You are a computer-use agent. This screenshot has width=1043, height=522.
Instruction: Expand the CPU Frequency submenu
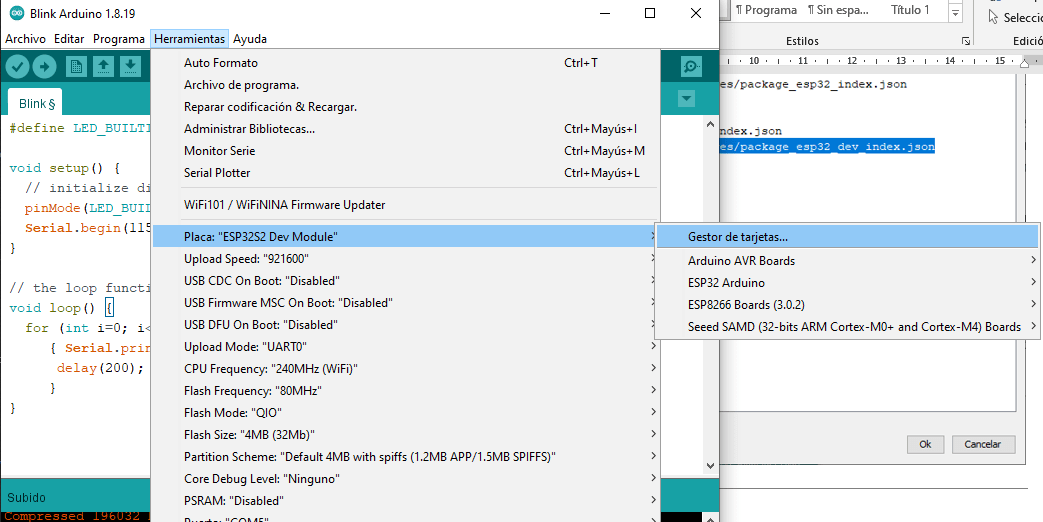406,368
